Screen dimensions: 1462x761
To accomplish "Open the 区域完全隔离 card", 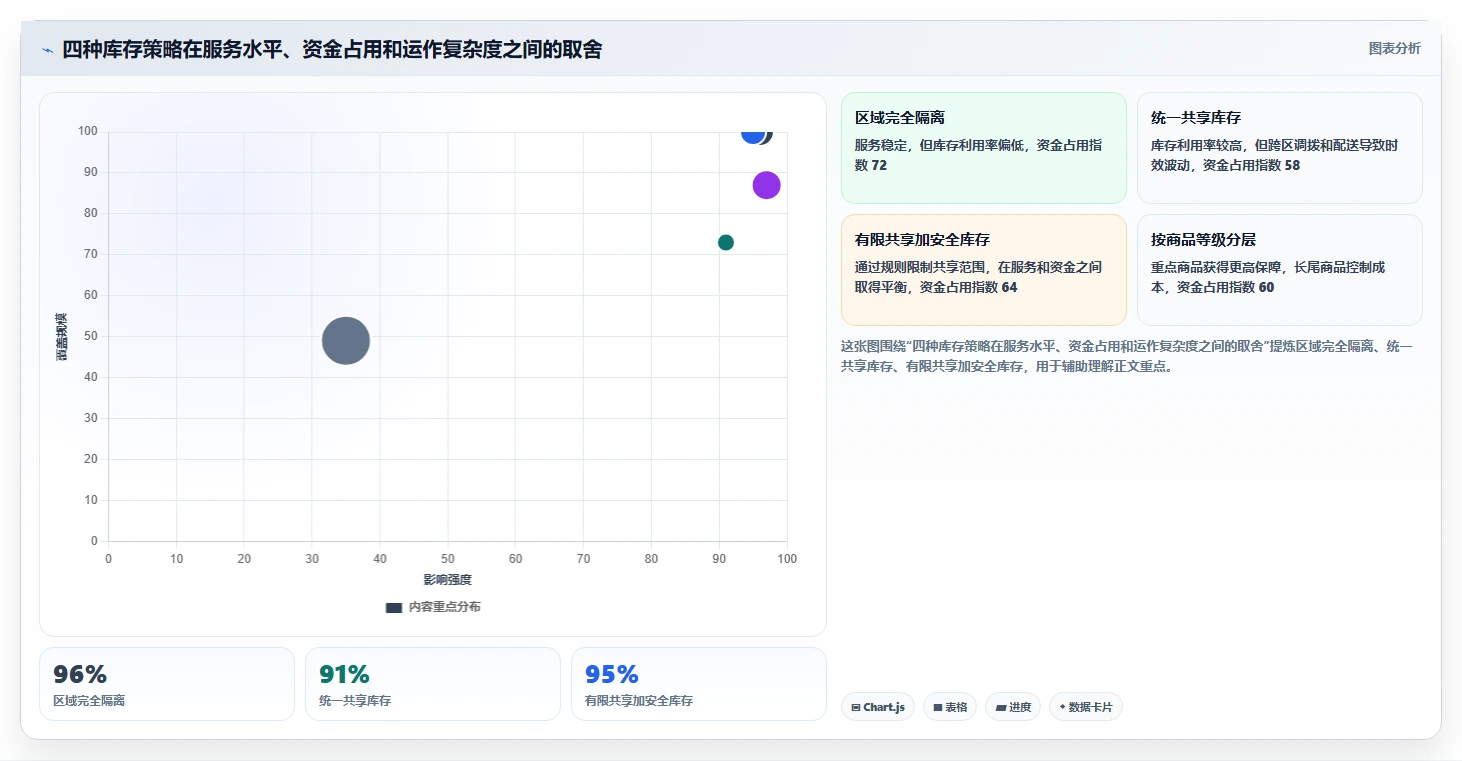I will (984, 148).
